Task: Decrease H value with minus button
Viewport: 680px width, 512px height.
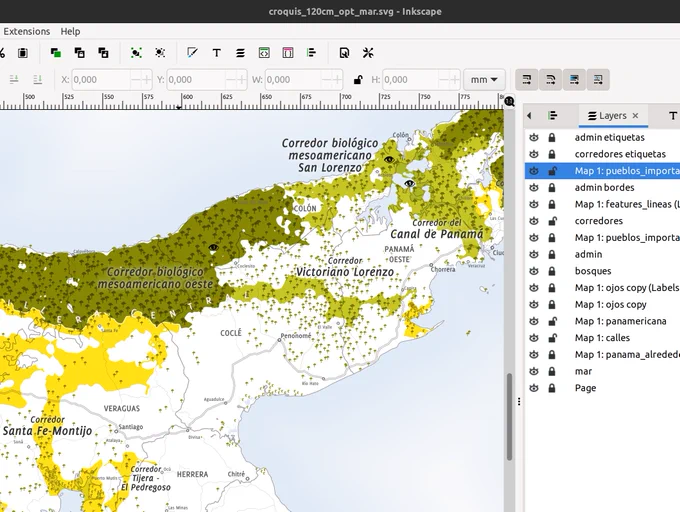Action: point(443,80)
